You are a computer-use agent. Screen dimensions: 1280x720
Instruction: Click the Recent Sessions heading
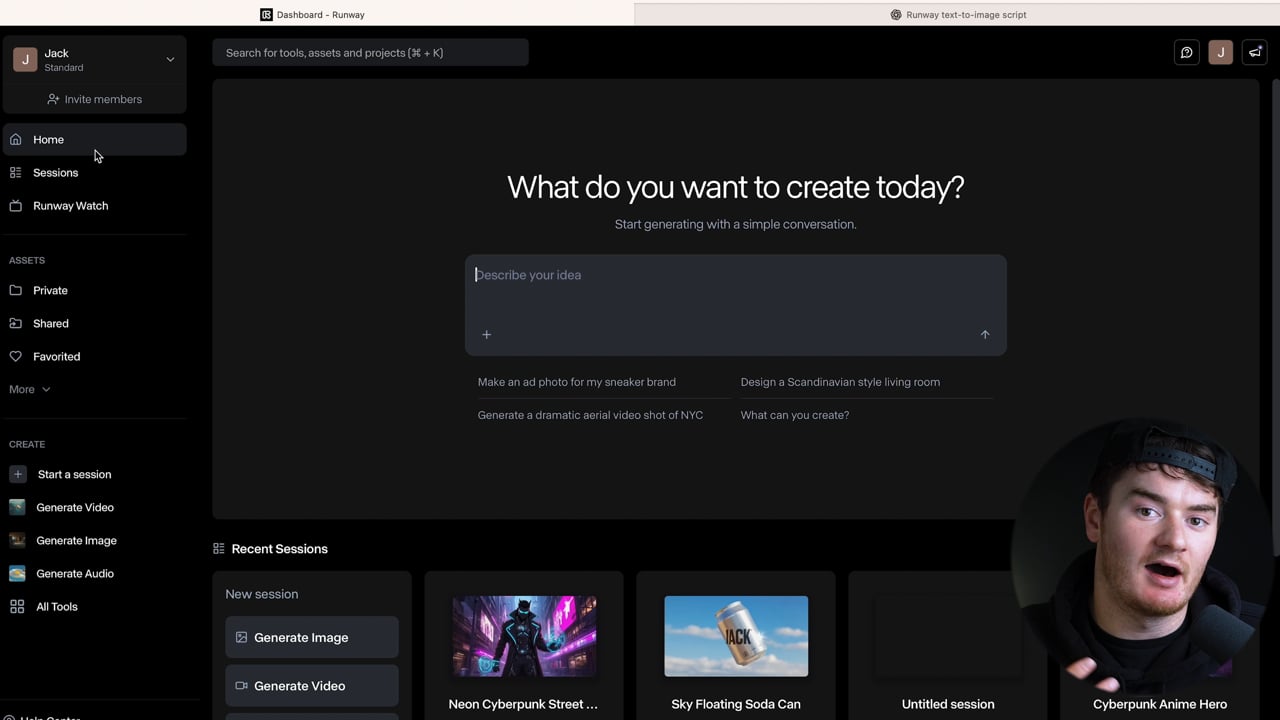(280, 548)
